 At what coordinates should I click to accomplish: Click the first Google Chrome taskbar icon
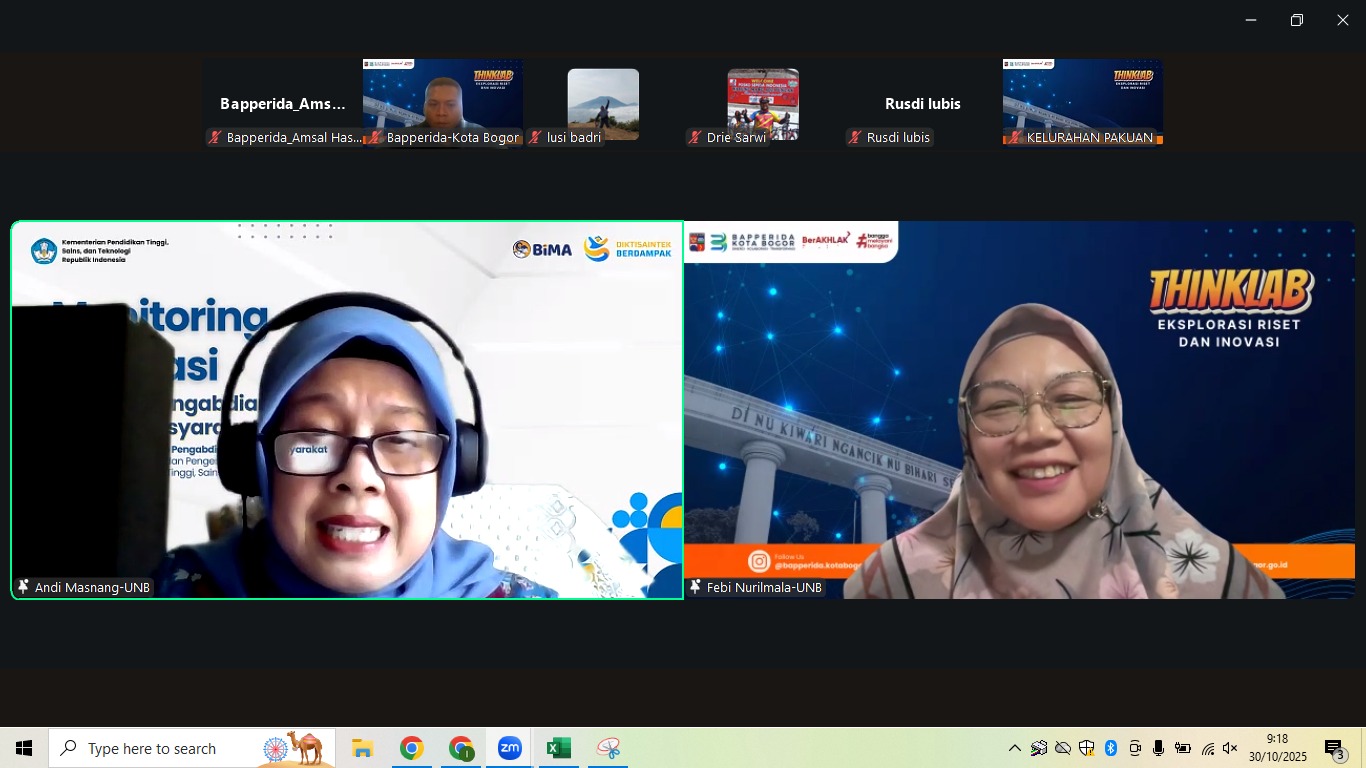[x=411, y=748]
